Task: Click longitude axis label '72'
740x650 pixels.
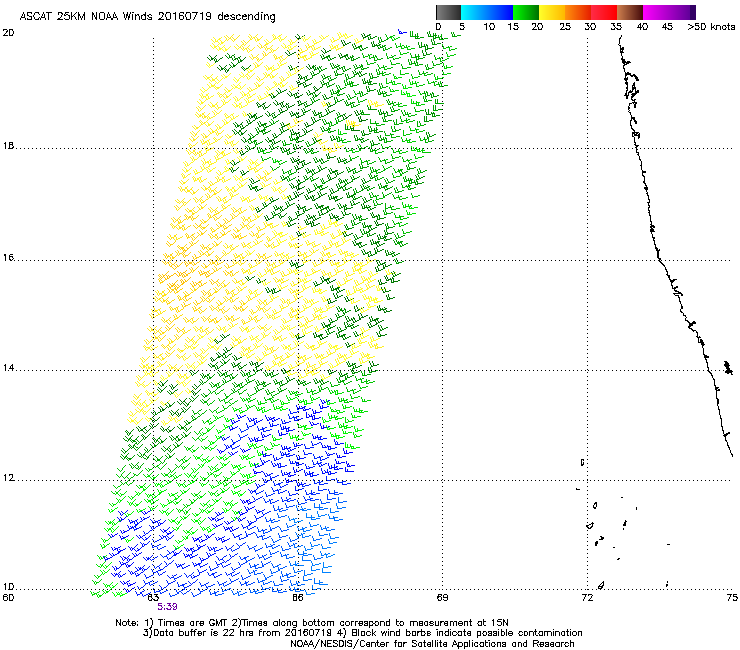Action: point(587,598)
